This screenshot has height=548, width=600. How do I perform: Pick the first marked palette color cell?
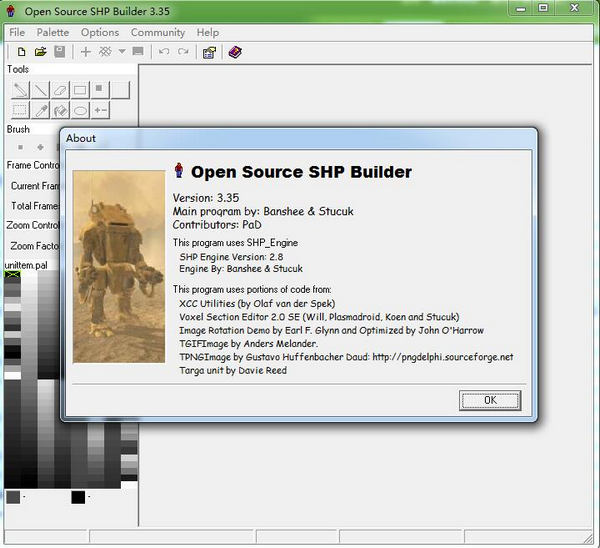click(x=12, y=274)
